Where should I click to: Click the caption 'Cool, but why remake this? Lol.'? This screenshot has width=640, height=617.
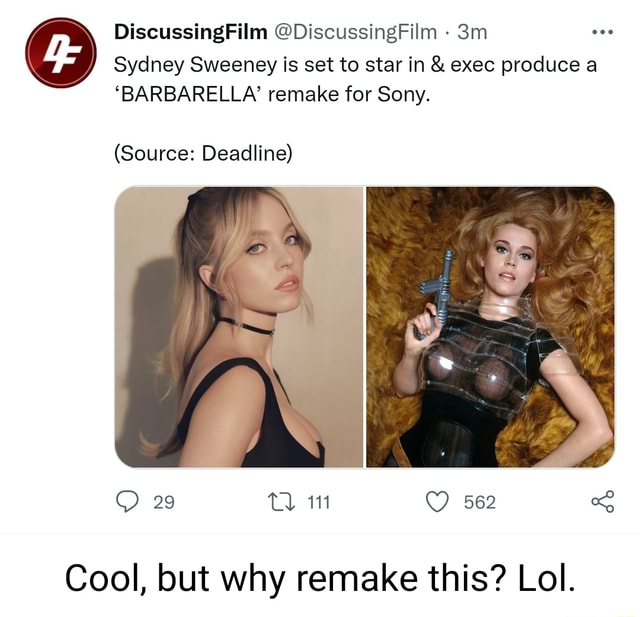pyautogui.click(x=319, y=578)
